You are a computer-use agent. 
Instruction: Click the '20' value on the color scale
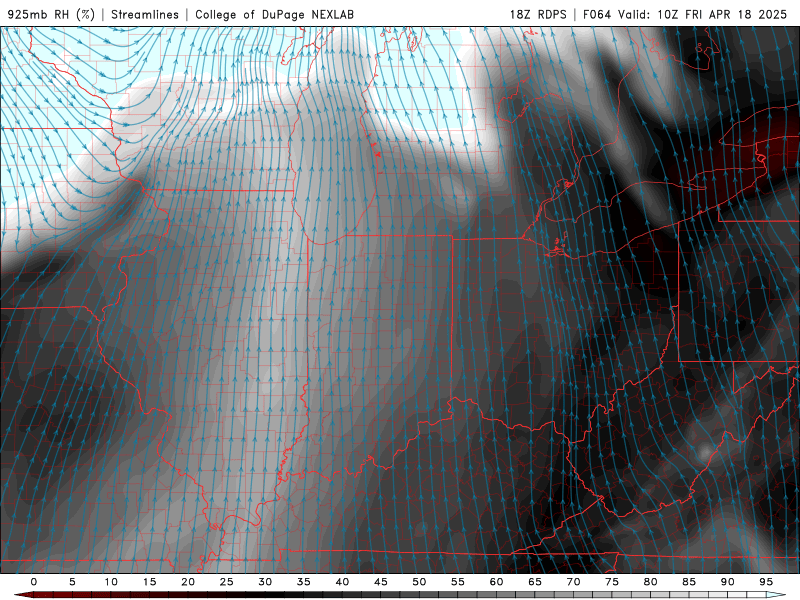tap(188, 582)
